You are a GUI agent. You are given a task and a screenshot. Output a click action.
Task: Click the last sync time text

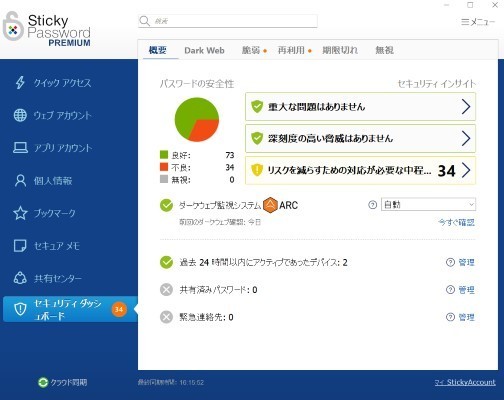pyautogui.click(x=171, y=382)
